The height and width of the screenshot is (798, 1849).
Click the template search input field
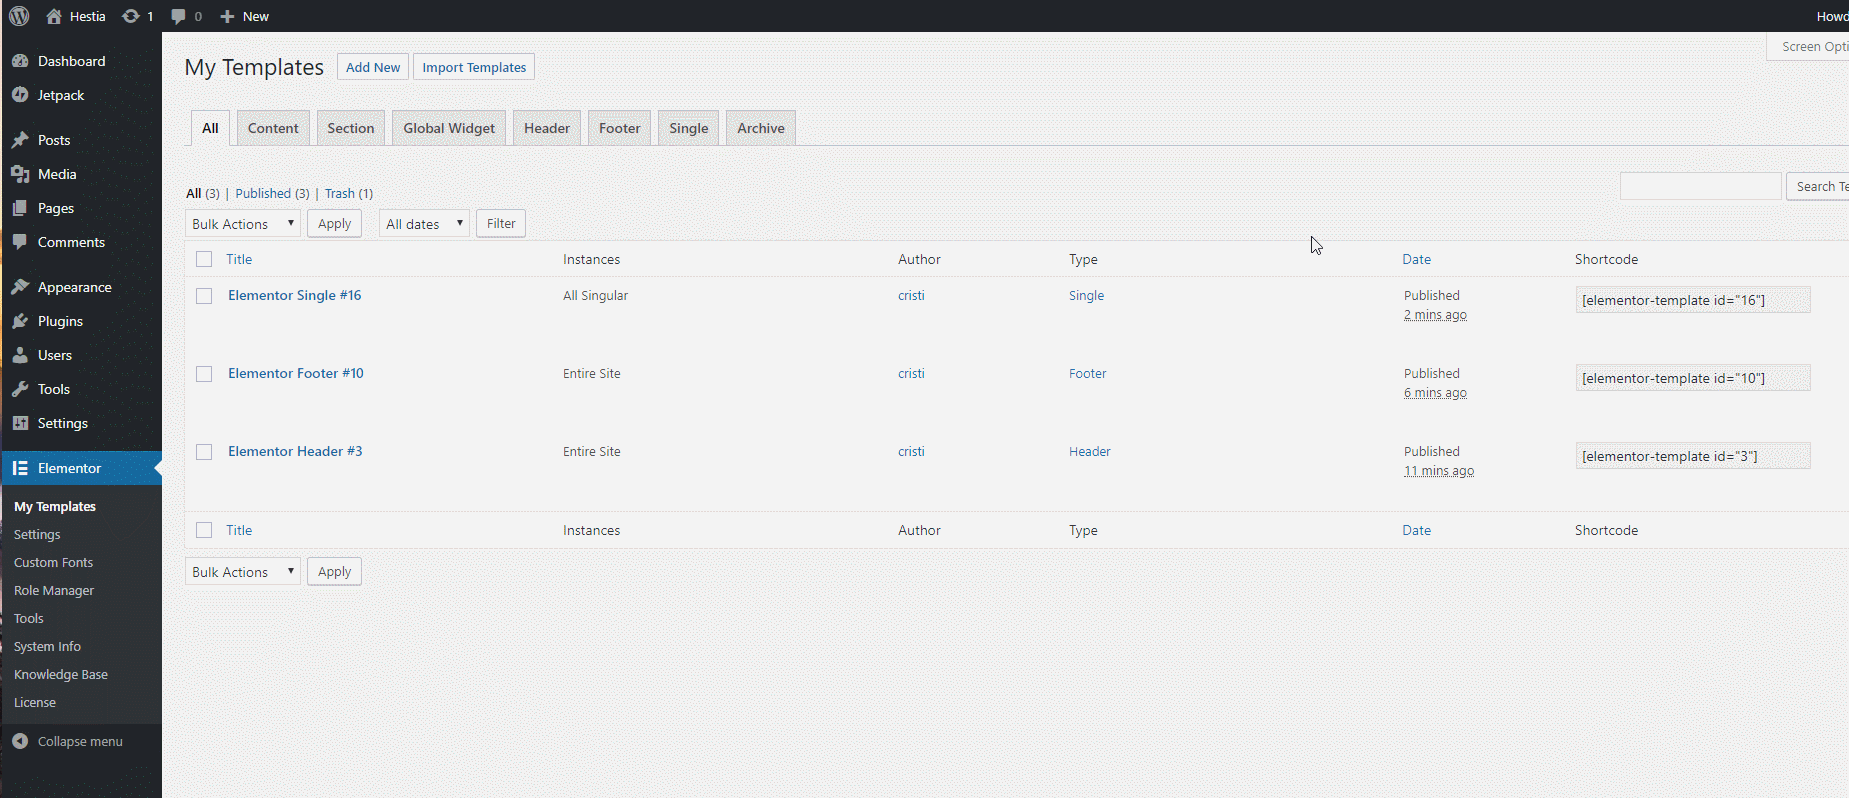pos(1701,186)
